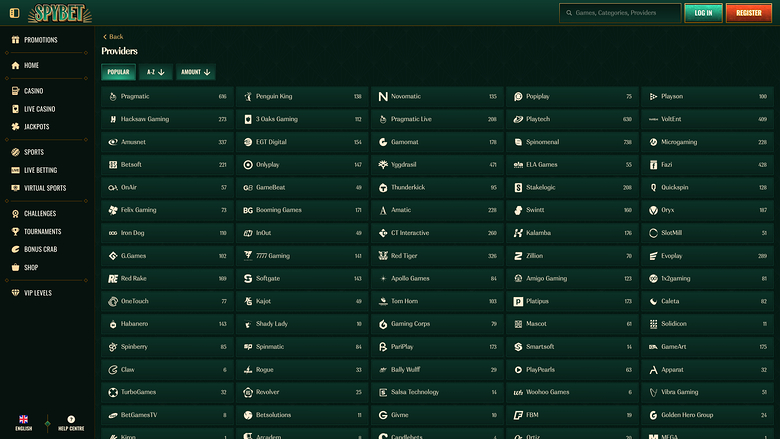Open the Red Tiger provider
Image resolution: width=780 pixels, height=439 pixels.
[x=437, y=256]
